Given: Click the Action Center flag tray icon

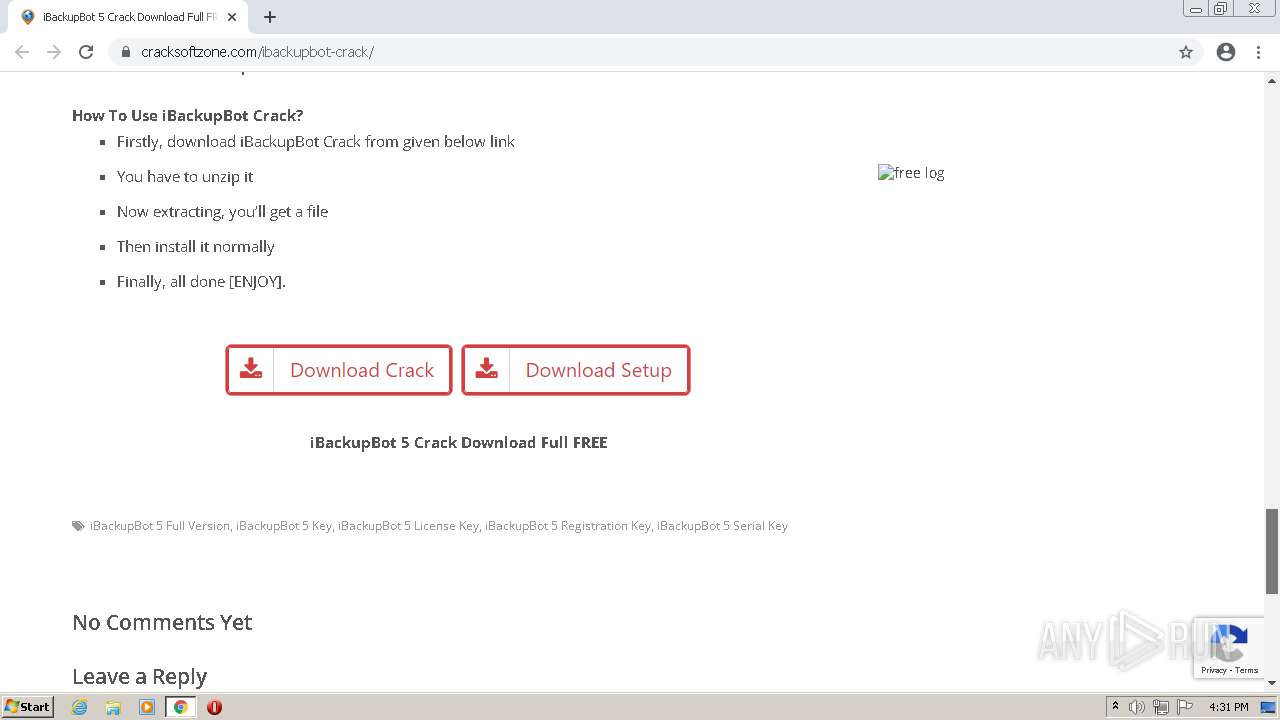Looking at the screenshot, I should (x=1184, y=707).
